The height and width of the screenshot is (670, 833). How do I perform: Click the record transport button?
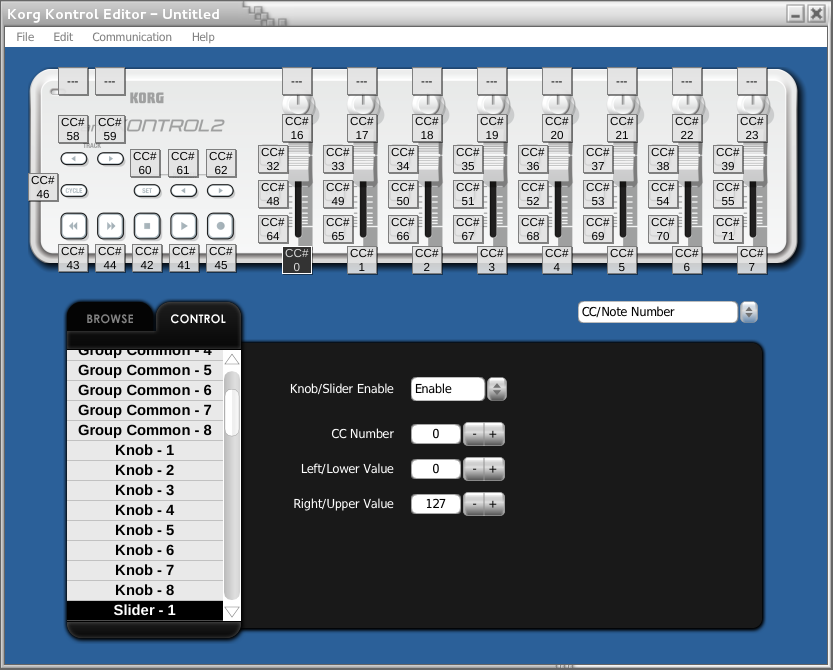pyautogui.click(x=220, y=226)
